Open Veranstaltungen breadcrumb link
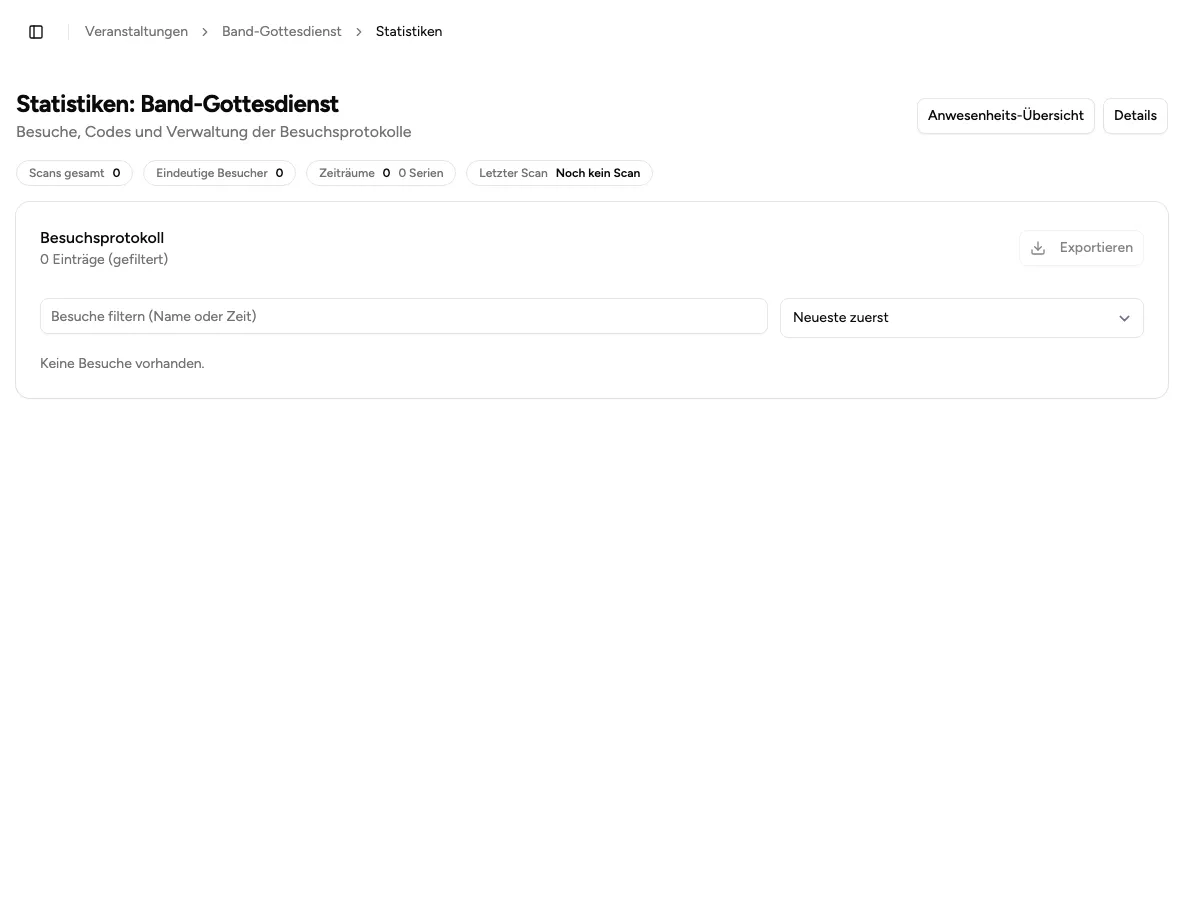Screen dimensions: 1184x900 (136, 32)
